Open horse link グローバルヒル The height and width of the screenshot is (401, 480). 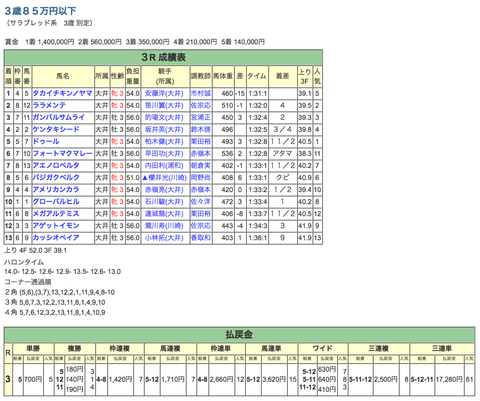56,202
